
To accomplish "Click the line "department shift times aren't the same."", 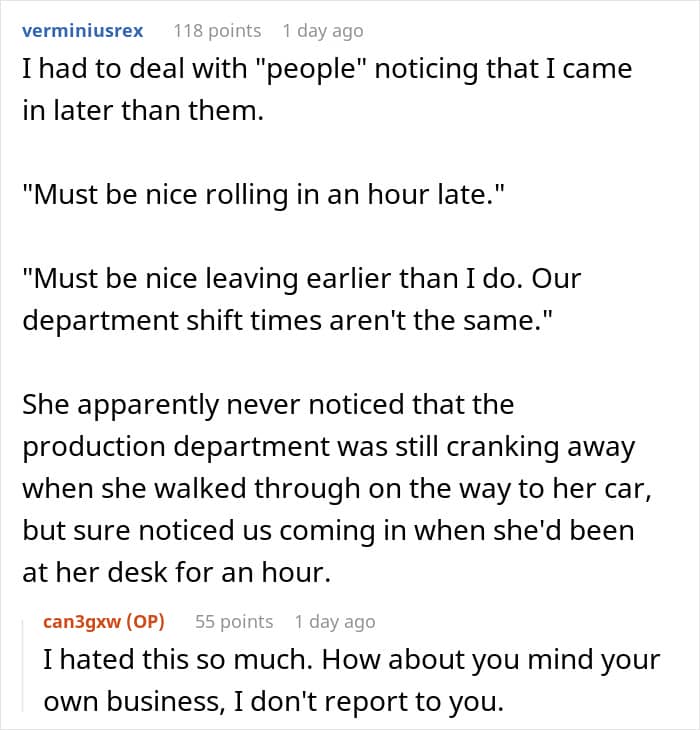I will pyautogui.click(x=287, y=321).
